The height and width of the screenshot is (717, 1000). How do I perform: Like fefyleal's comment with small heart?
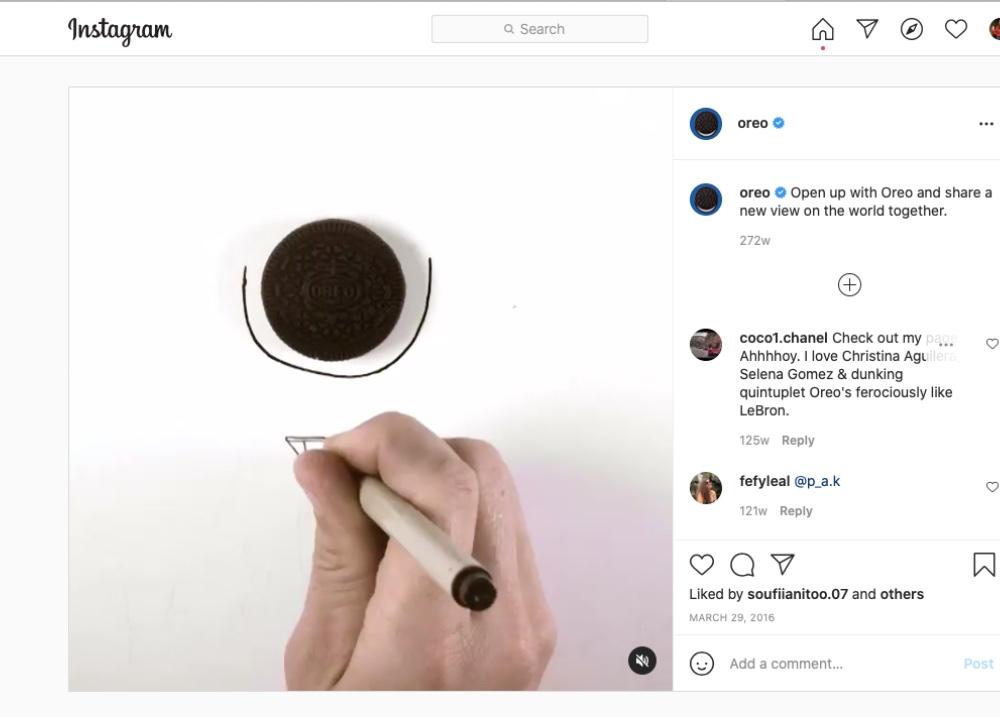(992, 487)
